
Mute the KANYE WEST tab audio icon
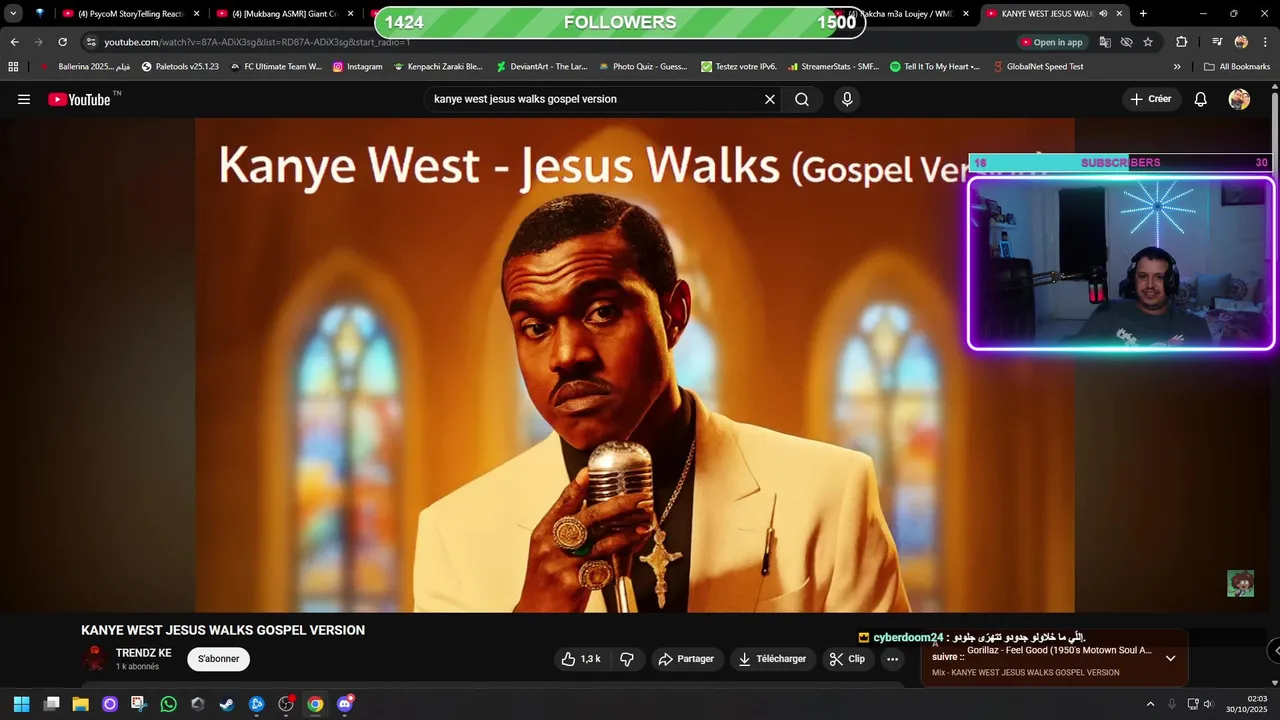pos(1103,14)
